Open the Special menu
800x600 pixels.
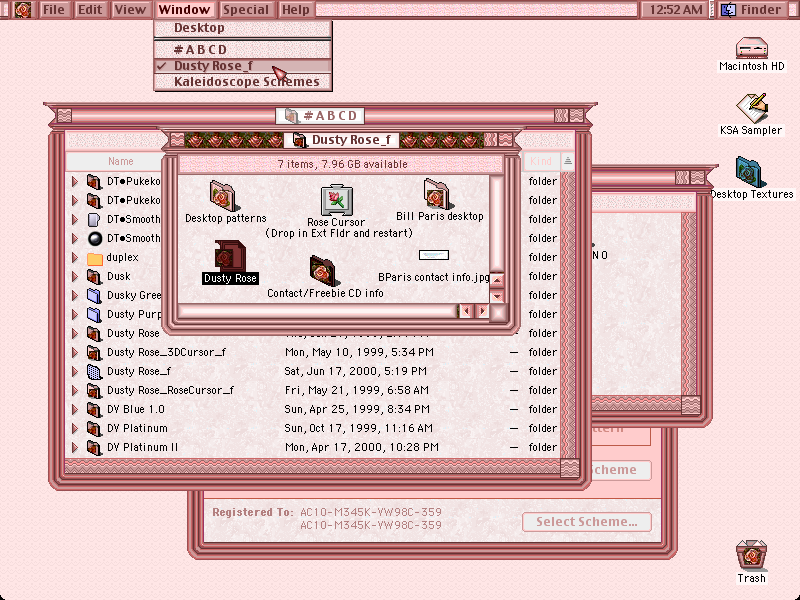point(246,9)
